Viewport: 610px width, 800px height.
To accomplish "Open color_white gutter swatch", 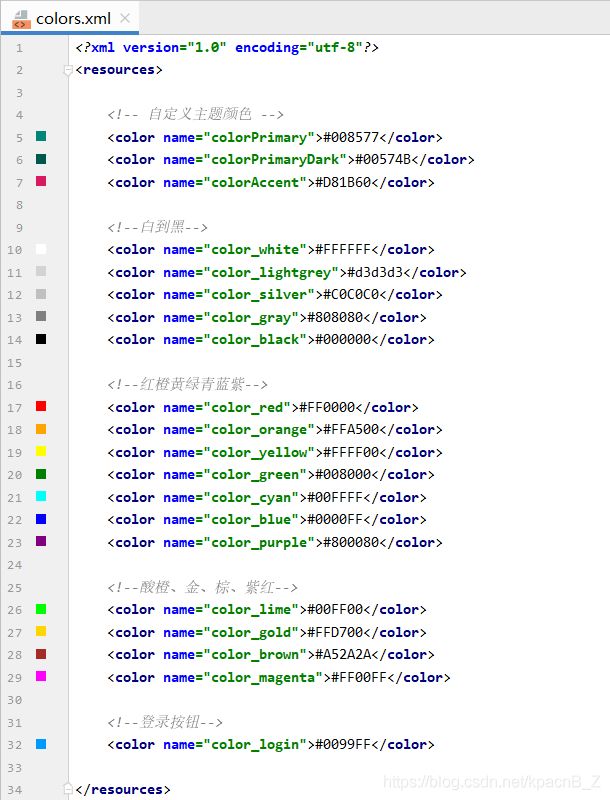I will coord(41,249).
